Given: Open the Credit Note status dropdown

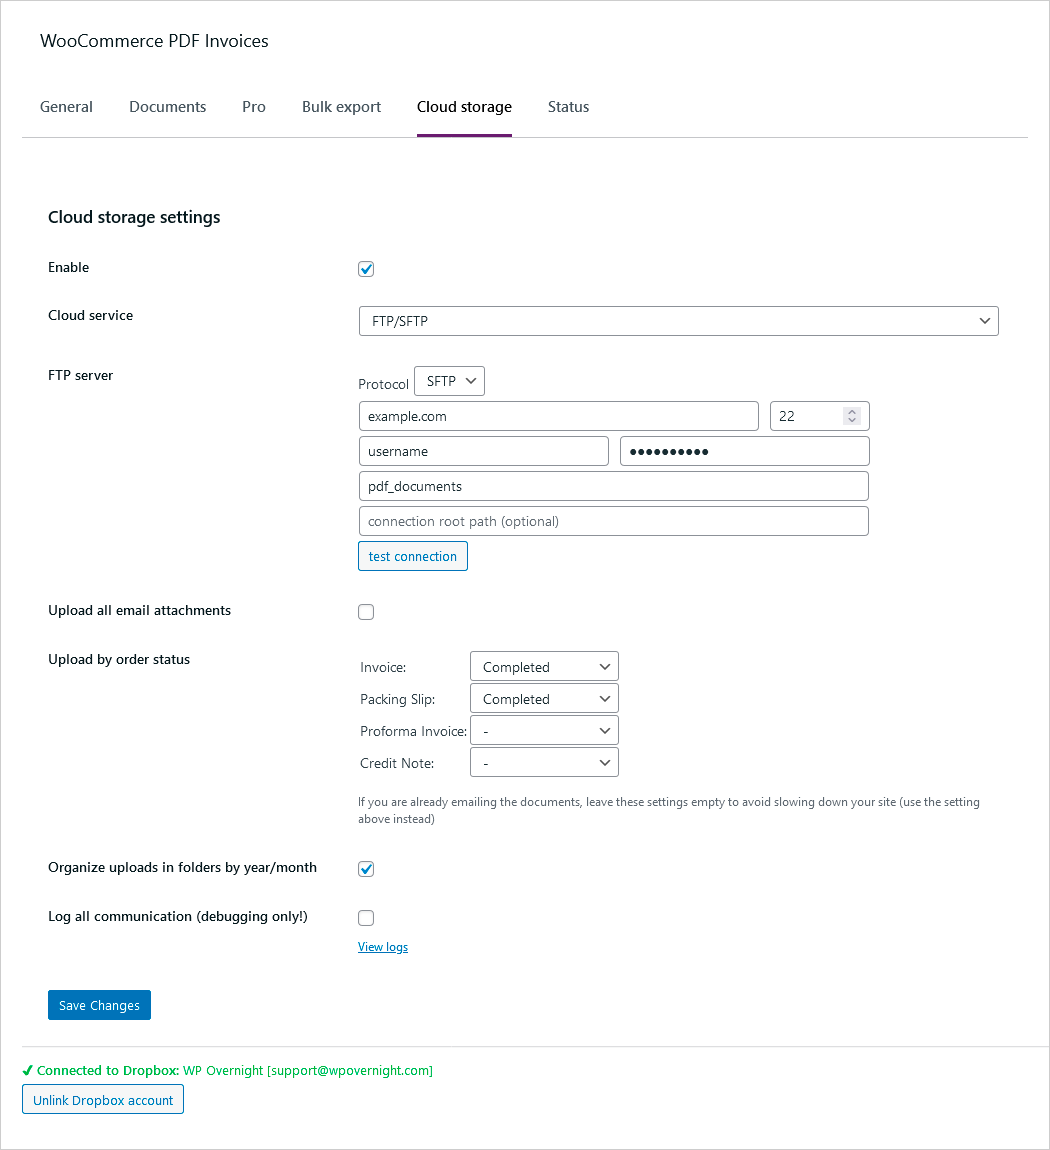Looking at the screenshot, I should tap(544, 763).
